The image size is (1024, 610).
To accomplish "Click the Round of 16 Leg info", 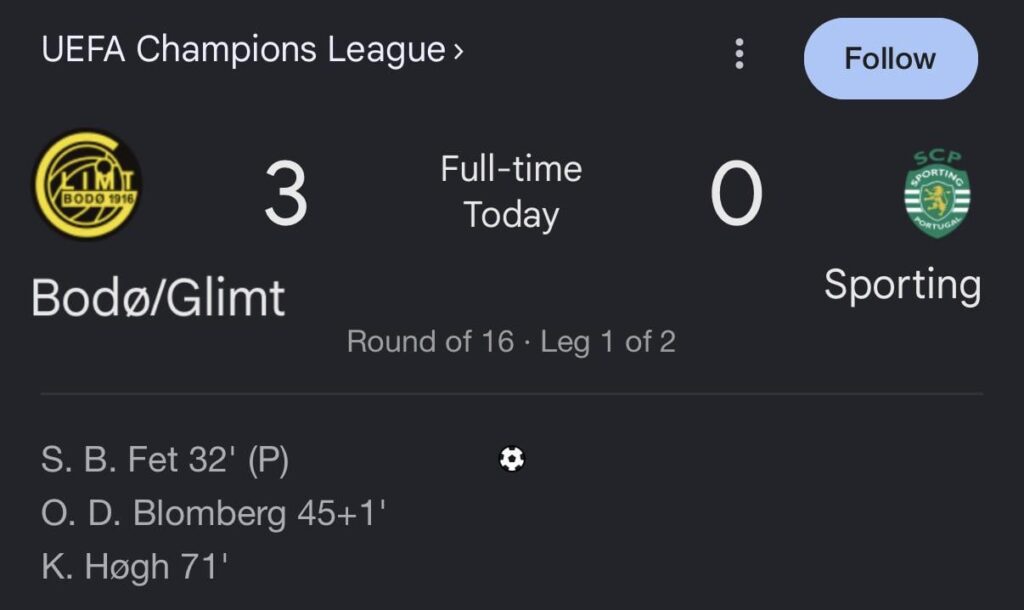I will (x=510, y=342).
